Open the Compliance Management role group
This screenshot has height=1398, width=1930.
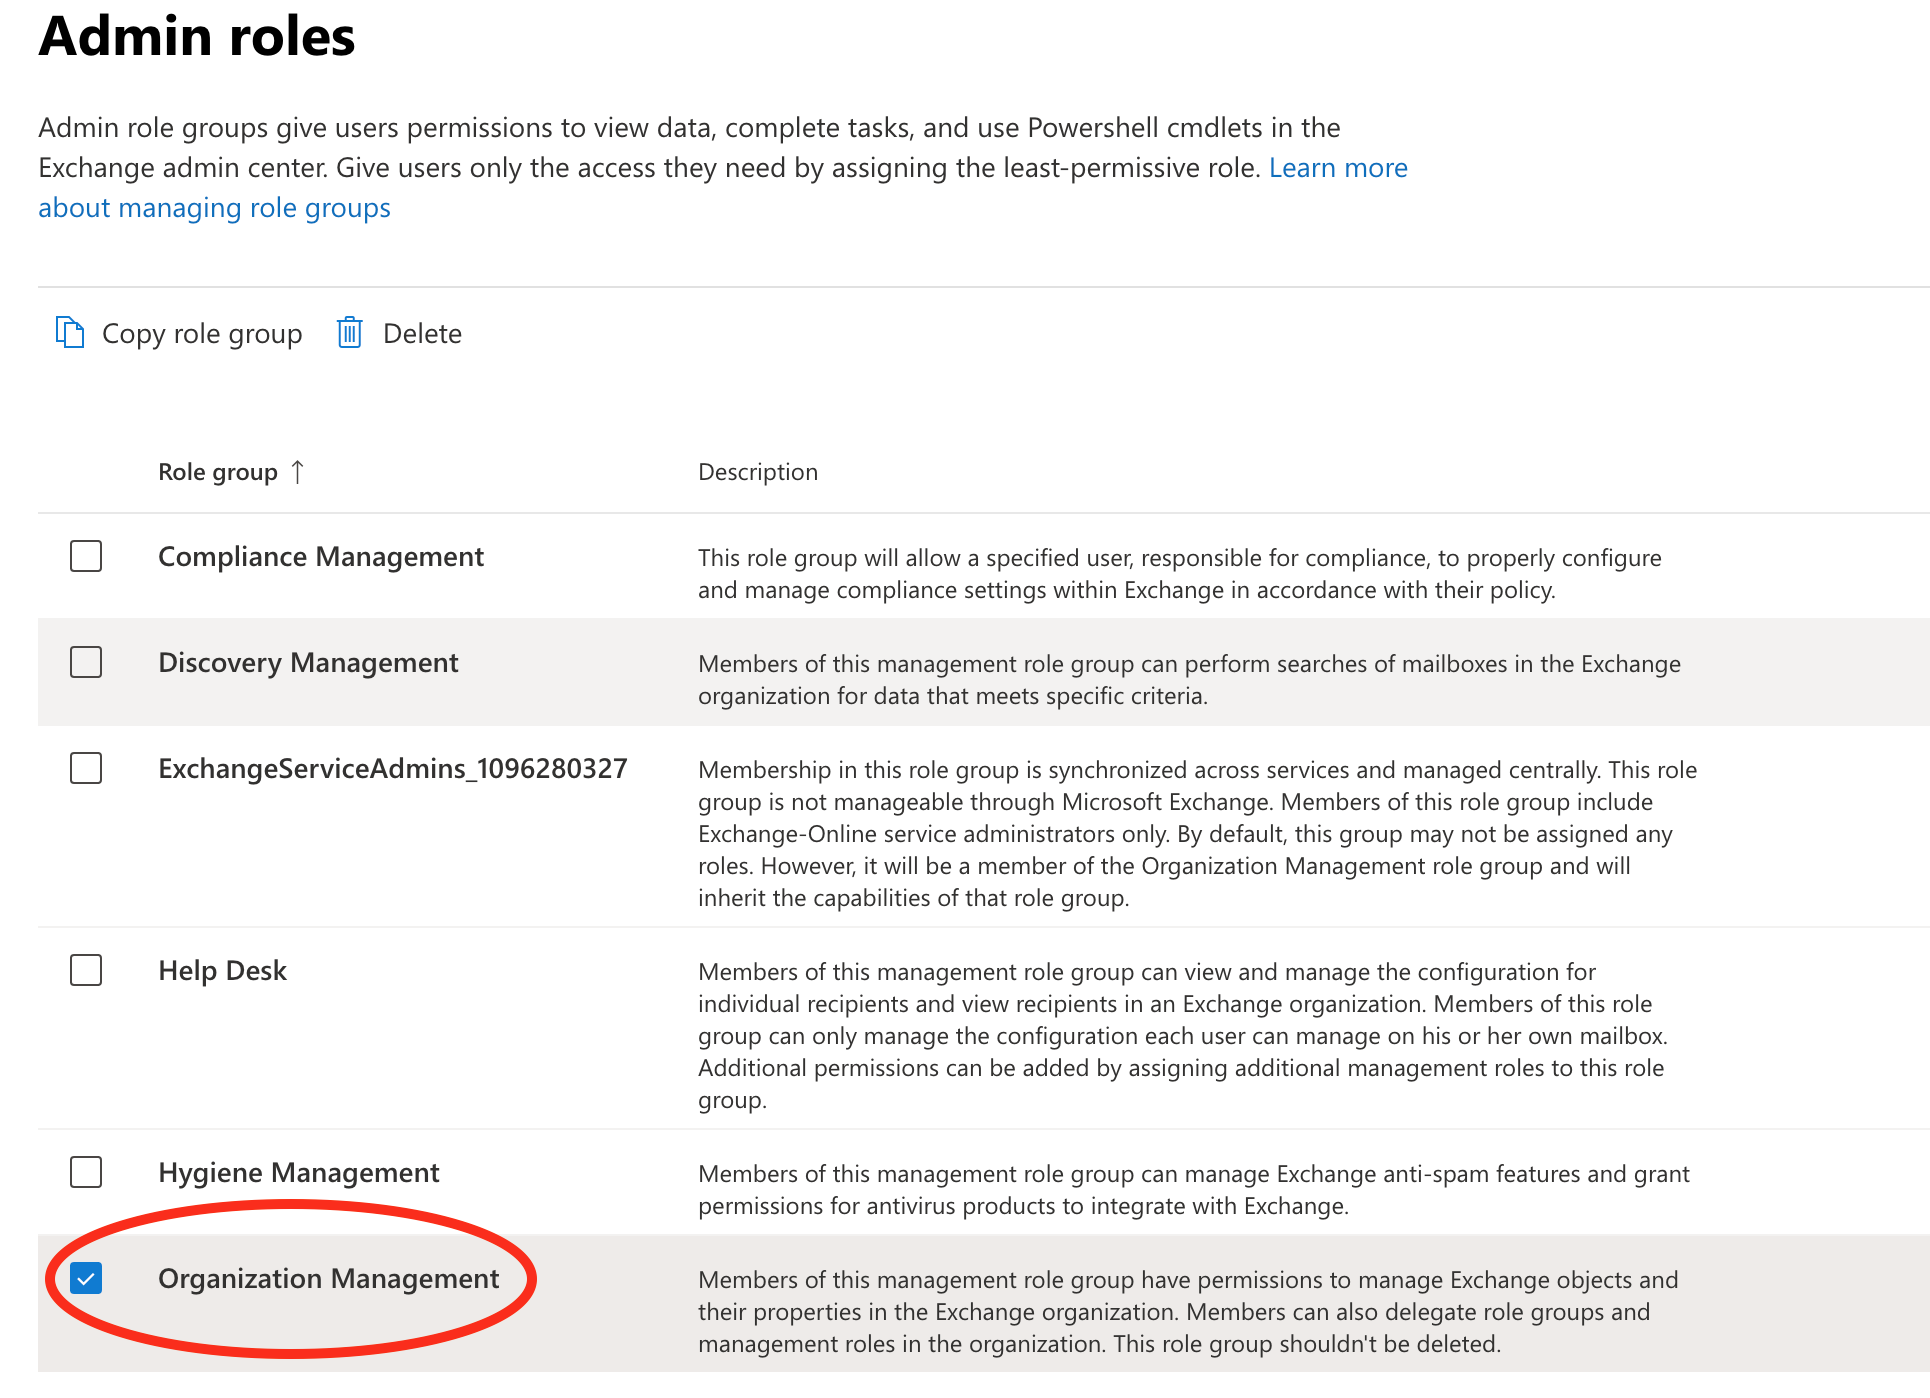pos(321,556)
